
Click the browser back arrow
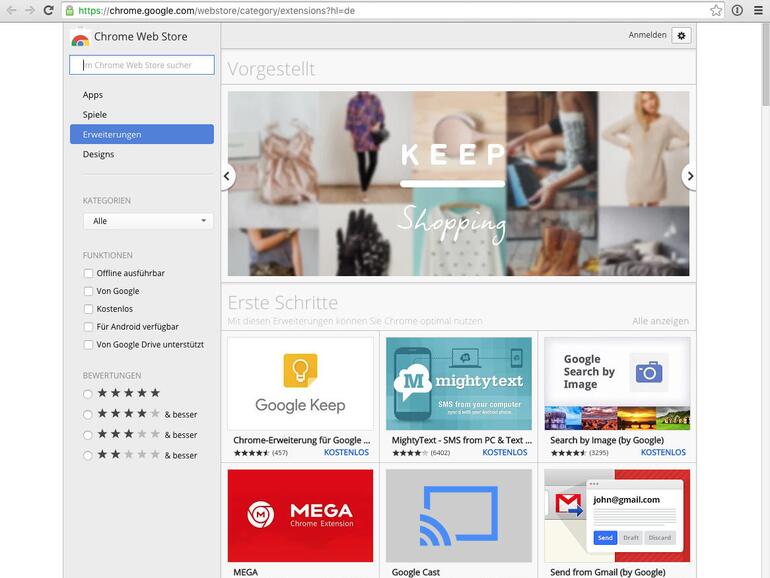(11, 10)
